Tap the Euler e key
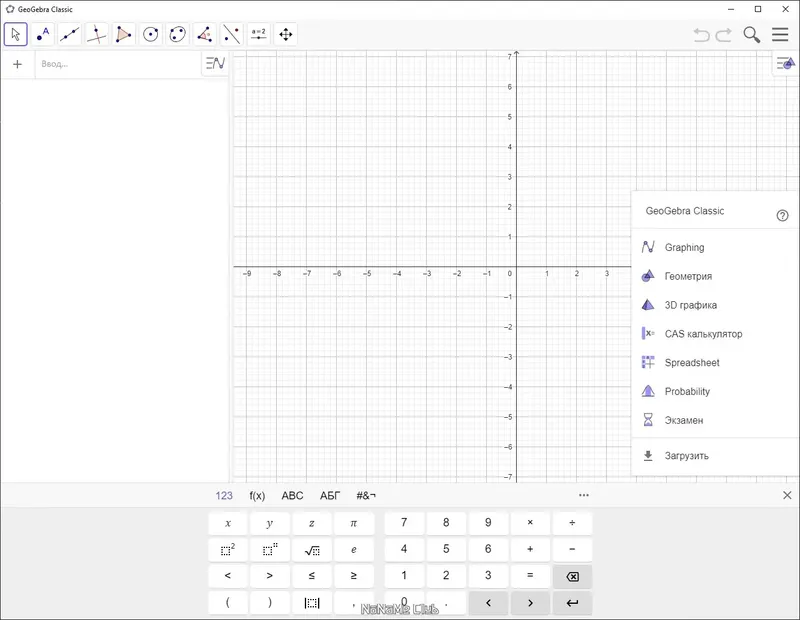Viewport: 800px width, 620px height. tap(354, 550)
